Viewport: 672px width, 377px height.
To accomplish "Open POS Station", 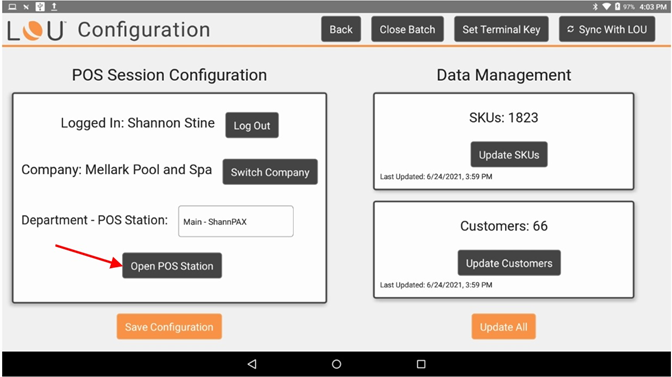I will [x=172, y=266].
